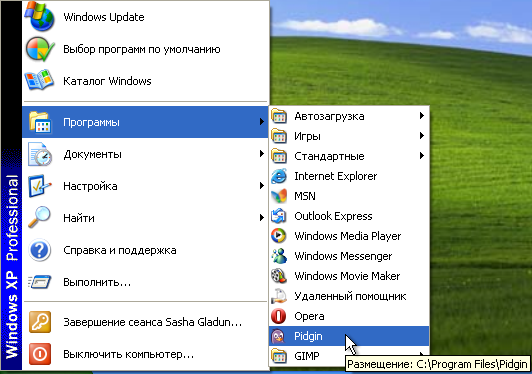
Task: Open the Каталог Windows entry
Action: (x=146, y=81)
